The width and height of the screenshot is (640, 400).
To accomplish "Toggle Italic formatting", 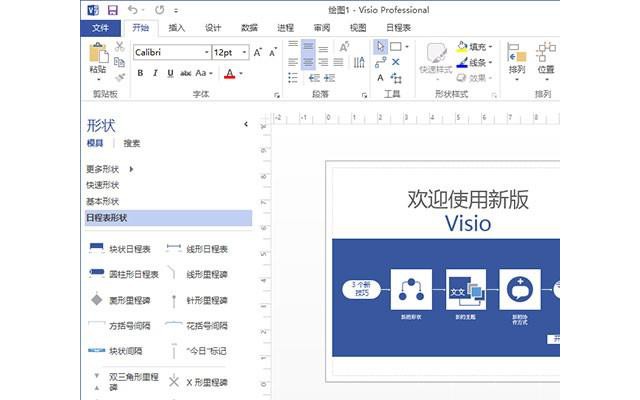I will click(155, 73).
